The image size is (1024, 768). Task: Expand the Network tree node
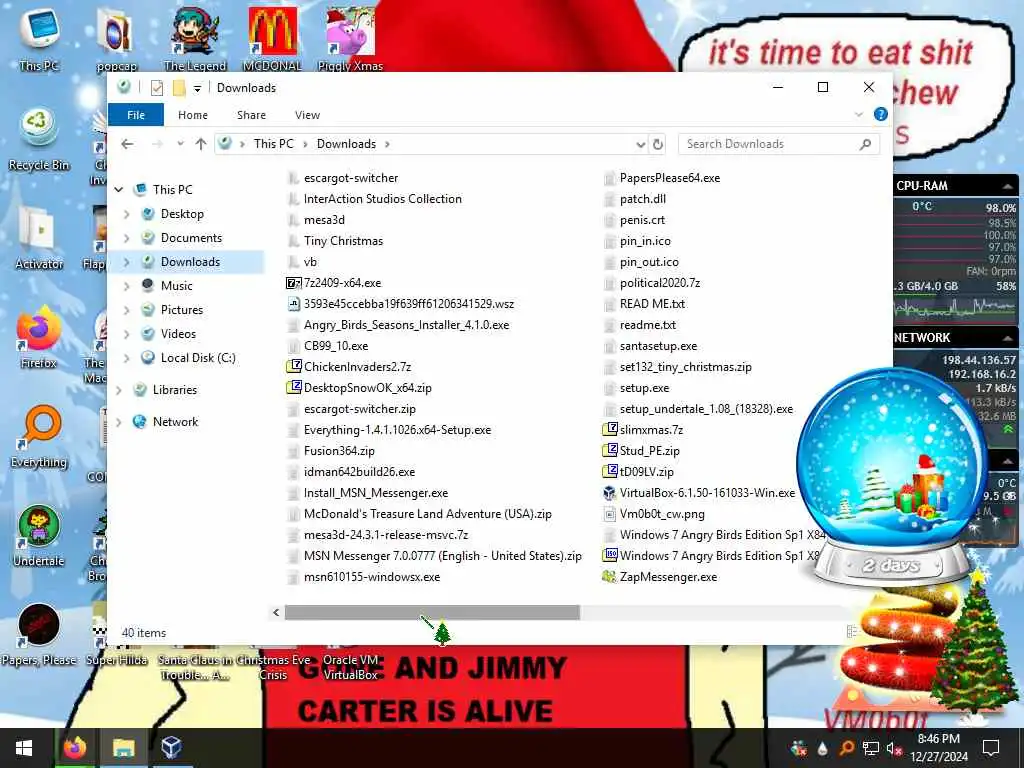pos(119,422)
